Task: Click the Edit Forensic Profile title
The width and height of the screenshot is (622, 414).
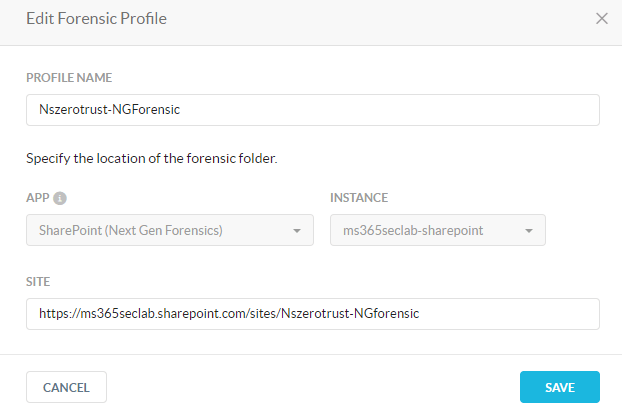Action: click(x=96, y=19)
